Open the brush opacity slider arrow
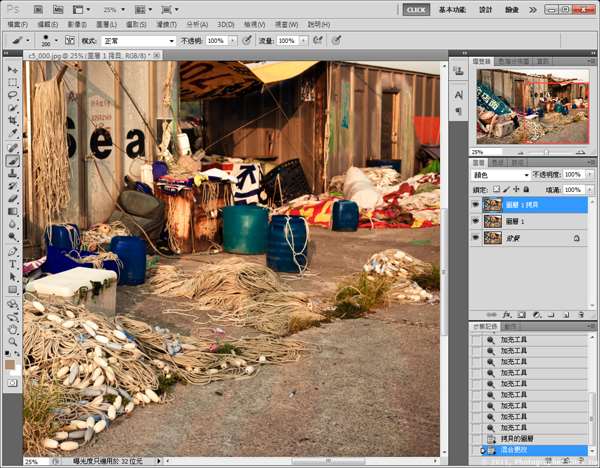 point(233,41)
